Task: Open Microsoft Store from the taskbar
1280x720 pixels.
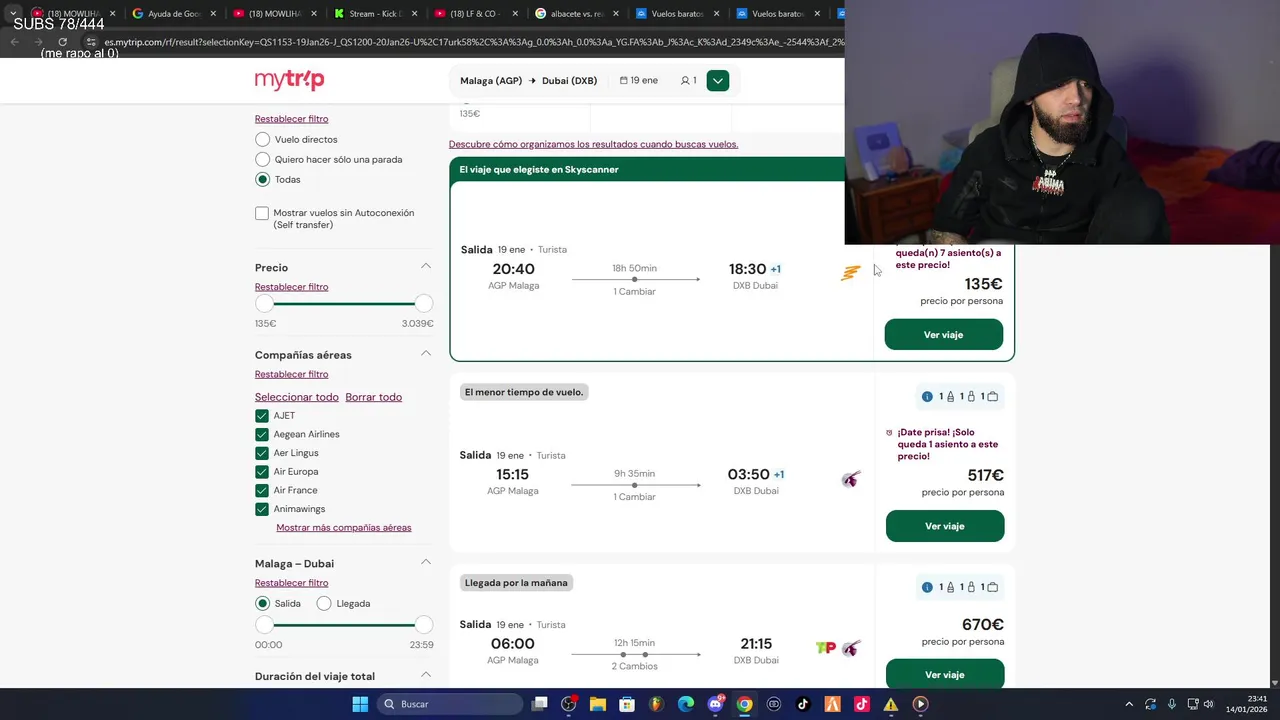Action: [x=627, y=704]
